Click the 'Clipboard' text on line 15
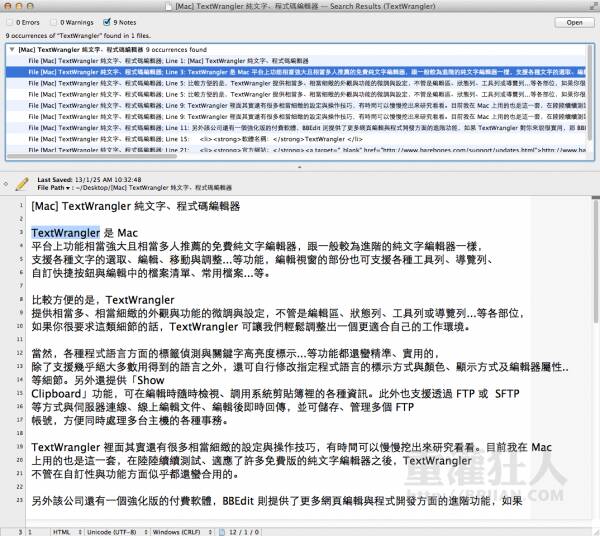 [56, 394]
